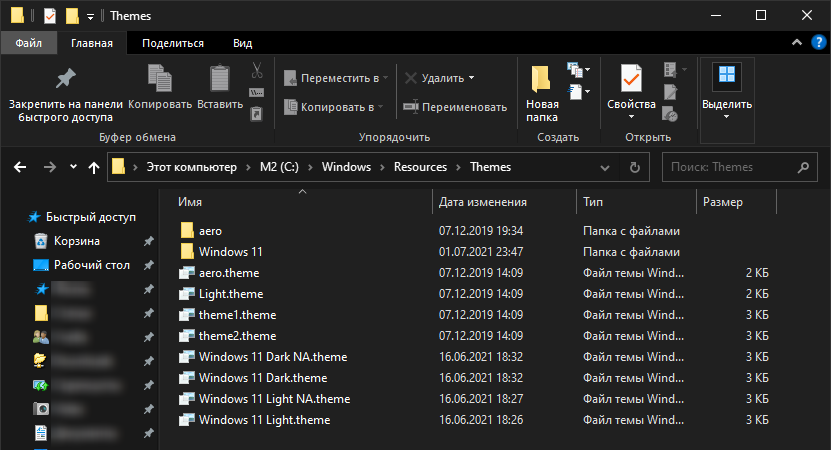The width and height of the screenshot is (831, 450).
Task: Click This PC in address bar
Action: (191, 167)
